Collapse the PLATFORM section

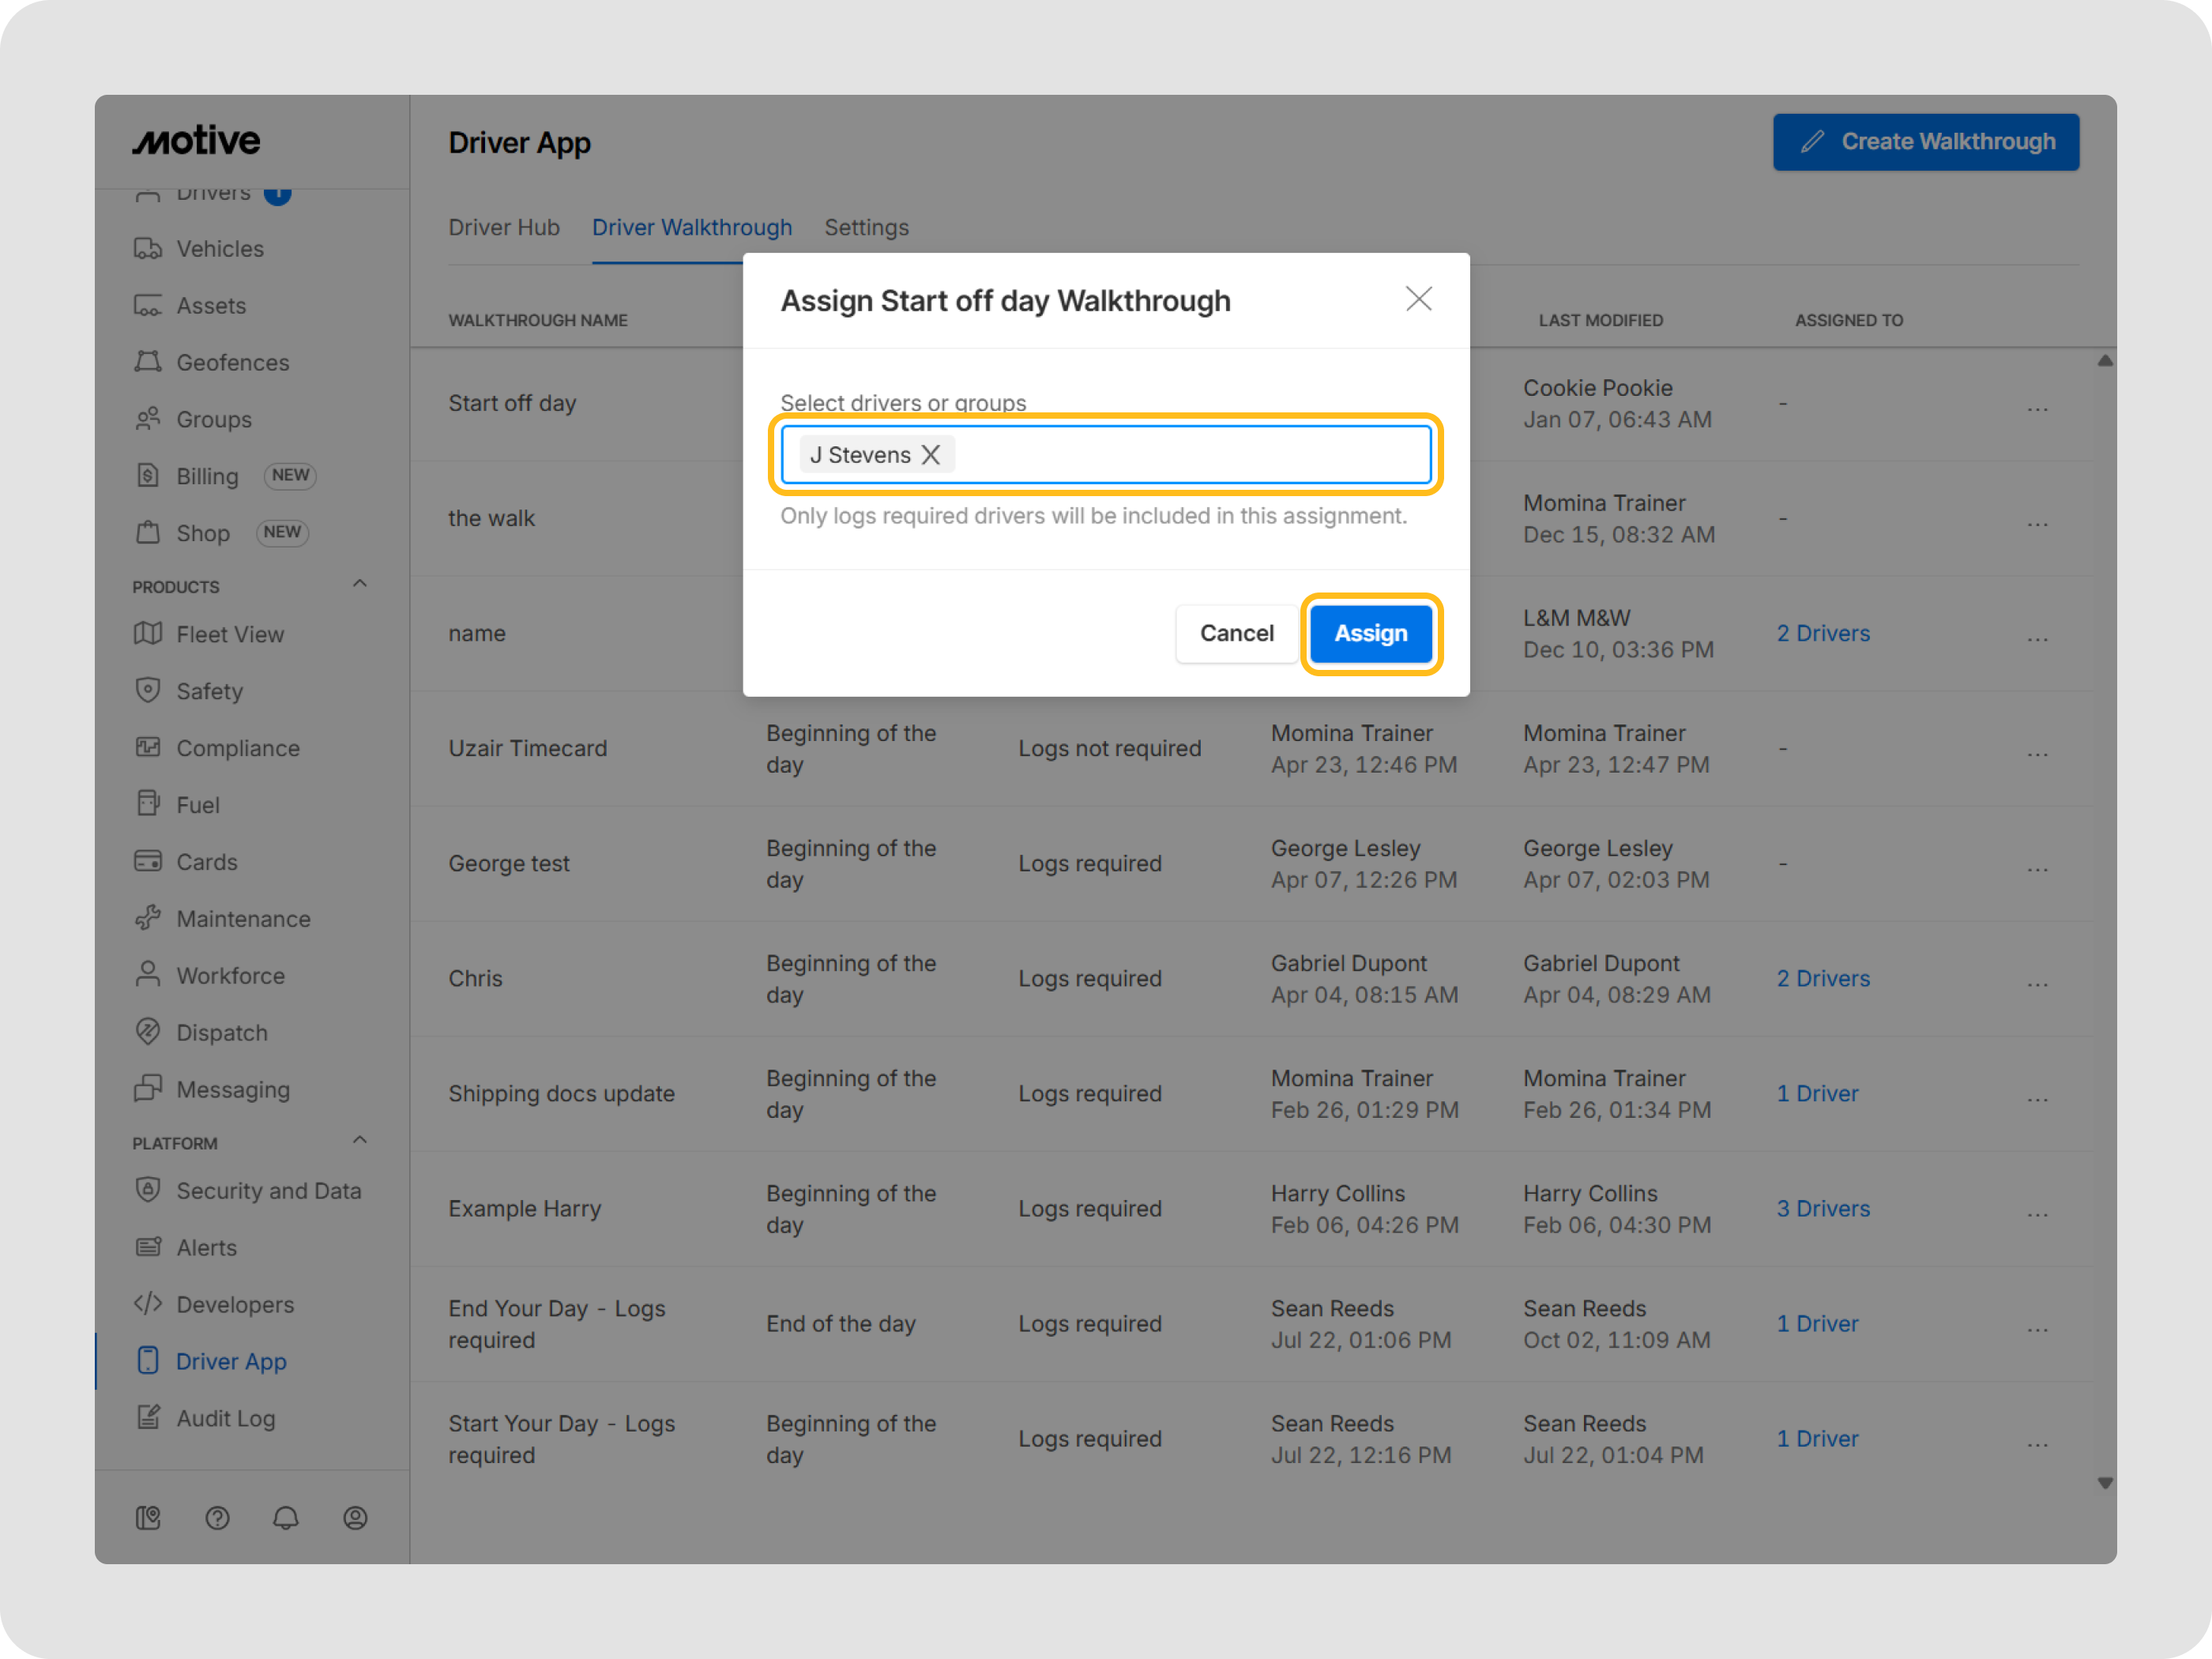pyautogui.click(x=360, y=1140)
